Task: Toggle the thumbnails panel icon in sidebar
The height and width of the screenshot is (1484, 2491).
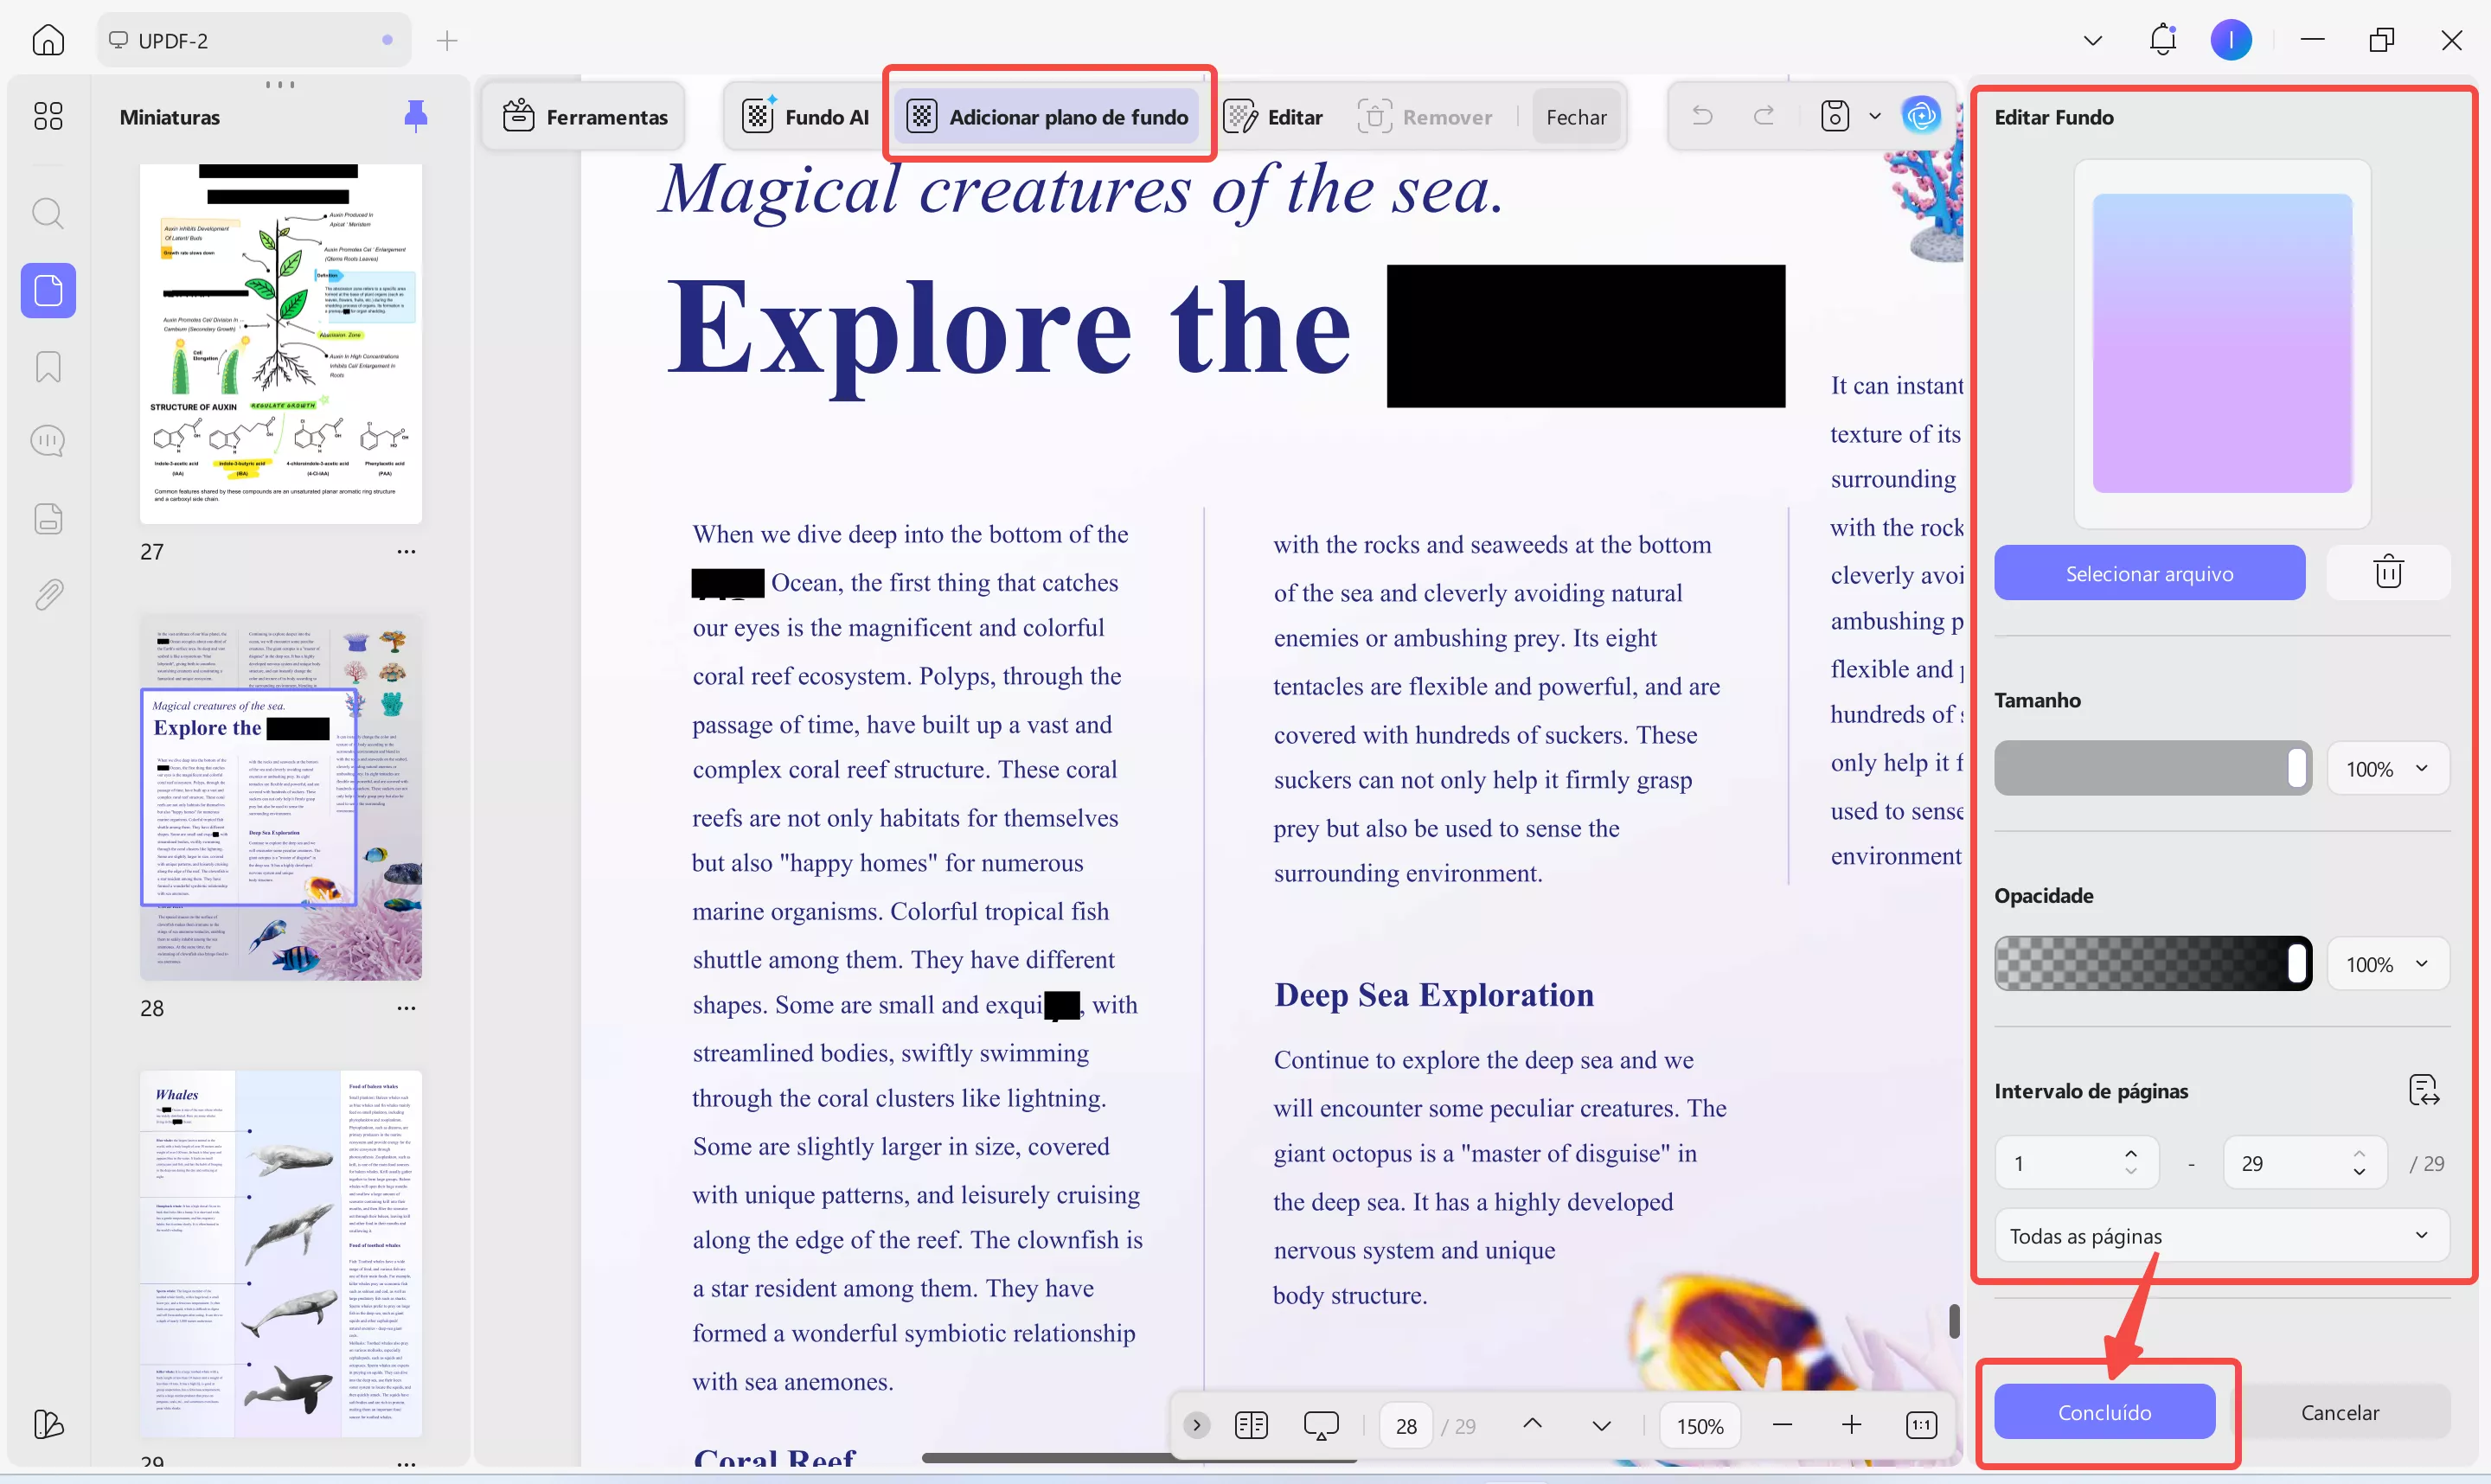Action: (48, 291)
